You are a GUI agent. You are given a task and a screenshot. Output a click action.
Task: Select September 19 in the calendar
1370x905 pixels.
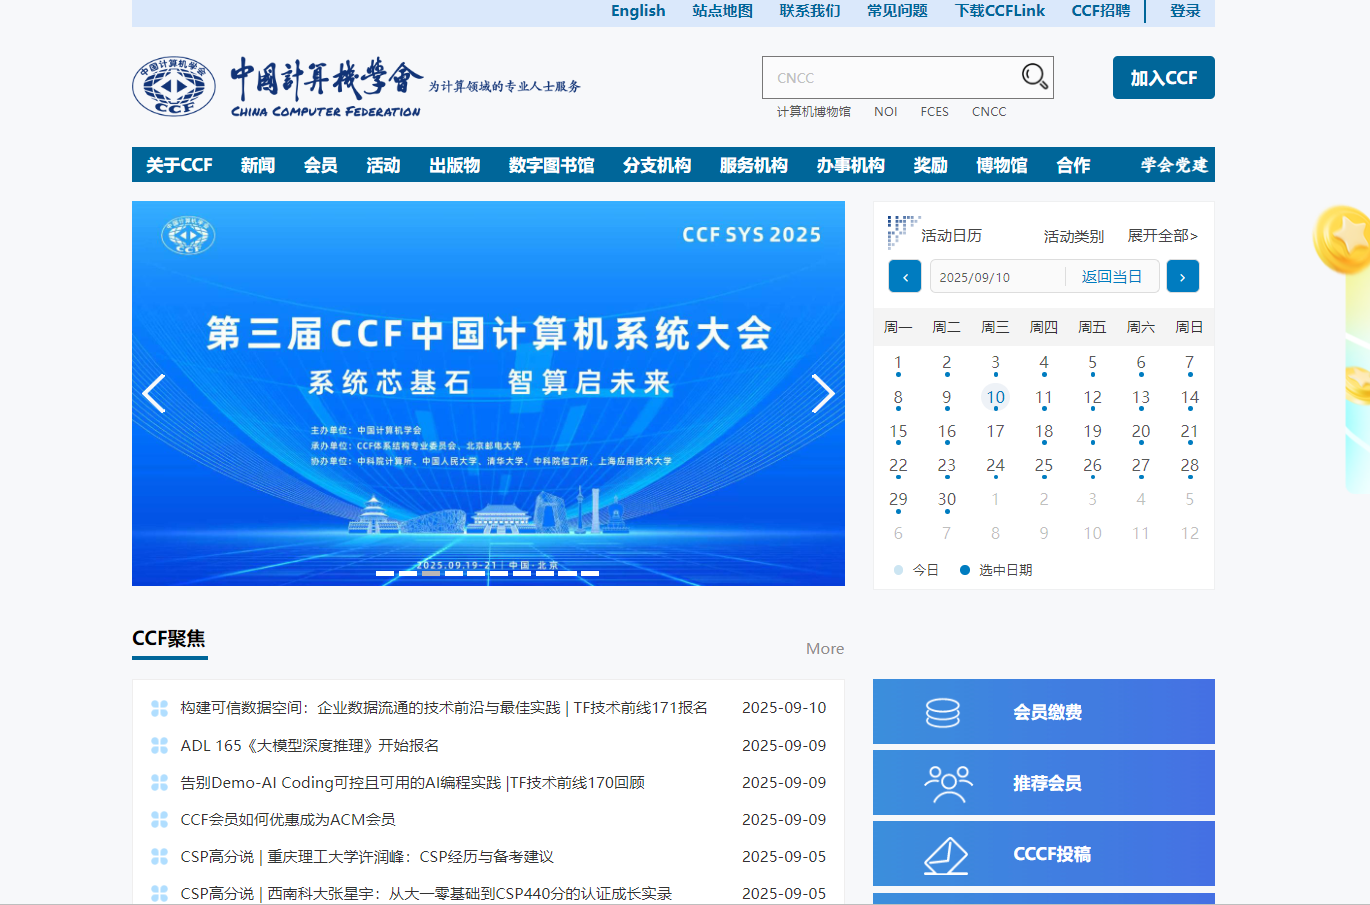pos(1092,432)
